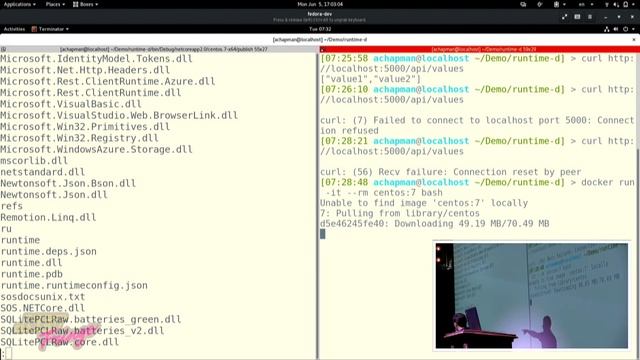Open the Terminator app menu dropdown
This screenshot has height=360, width=640.
pyautogui.click(x=50, y=29)
